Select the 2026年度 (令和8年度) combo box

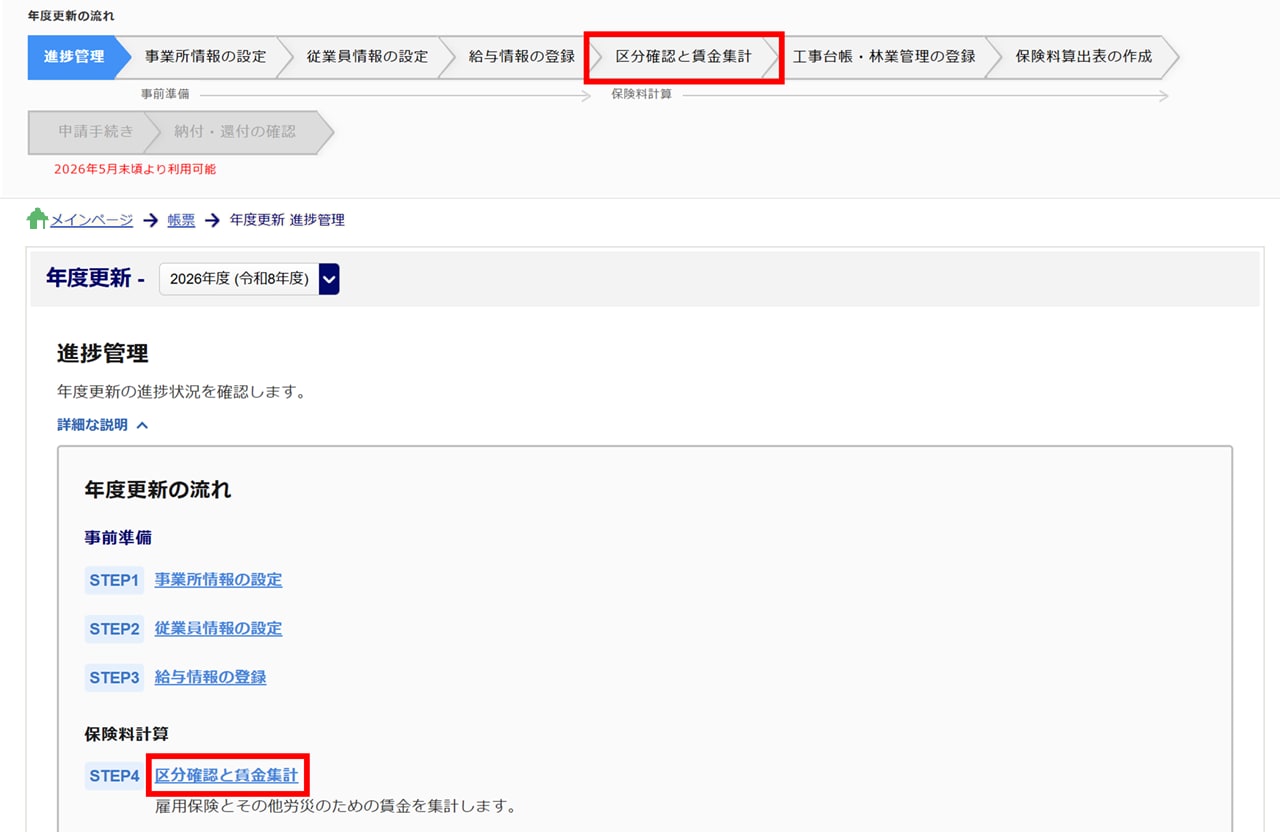[x=239, y=279]
